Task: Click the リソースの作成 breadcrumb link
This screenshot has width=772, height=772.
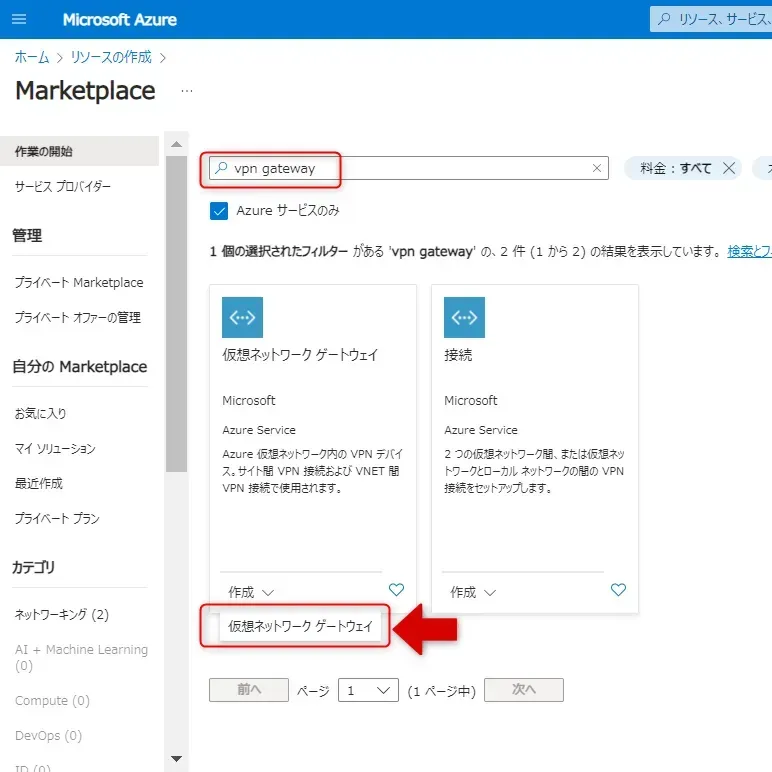Action: [111, 57]
